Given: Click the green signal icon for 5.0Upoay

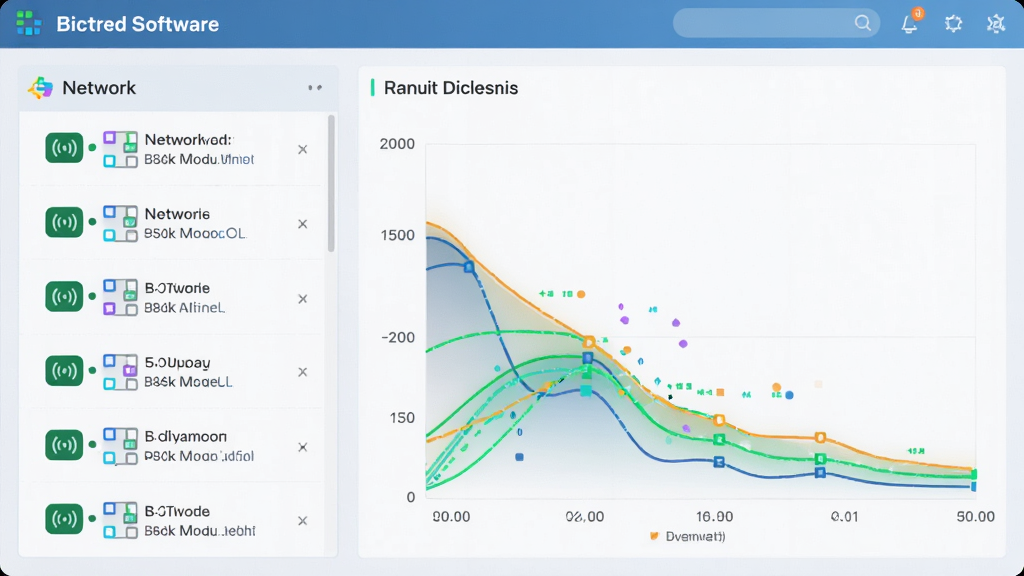Looking at the screenshot, I should click(64, 371).
